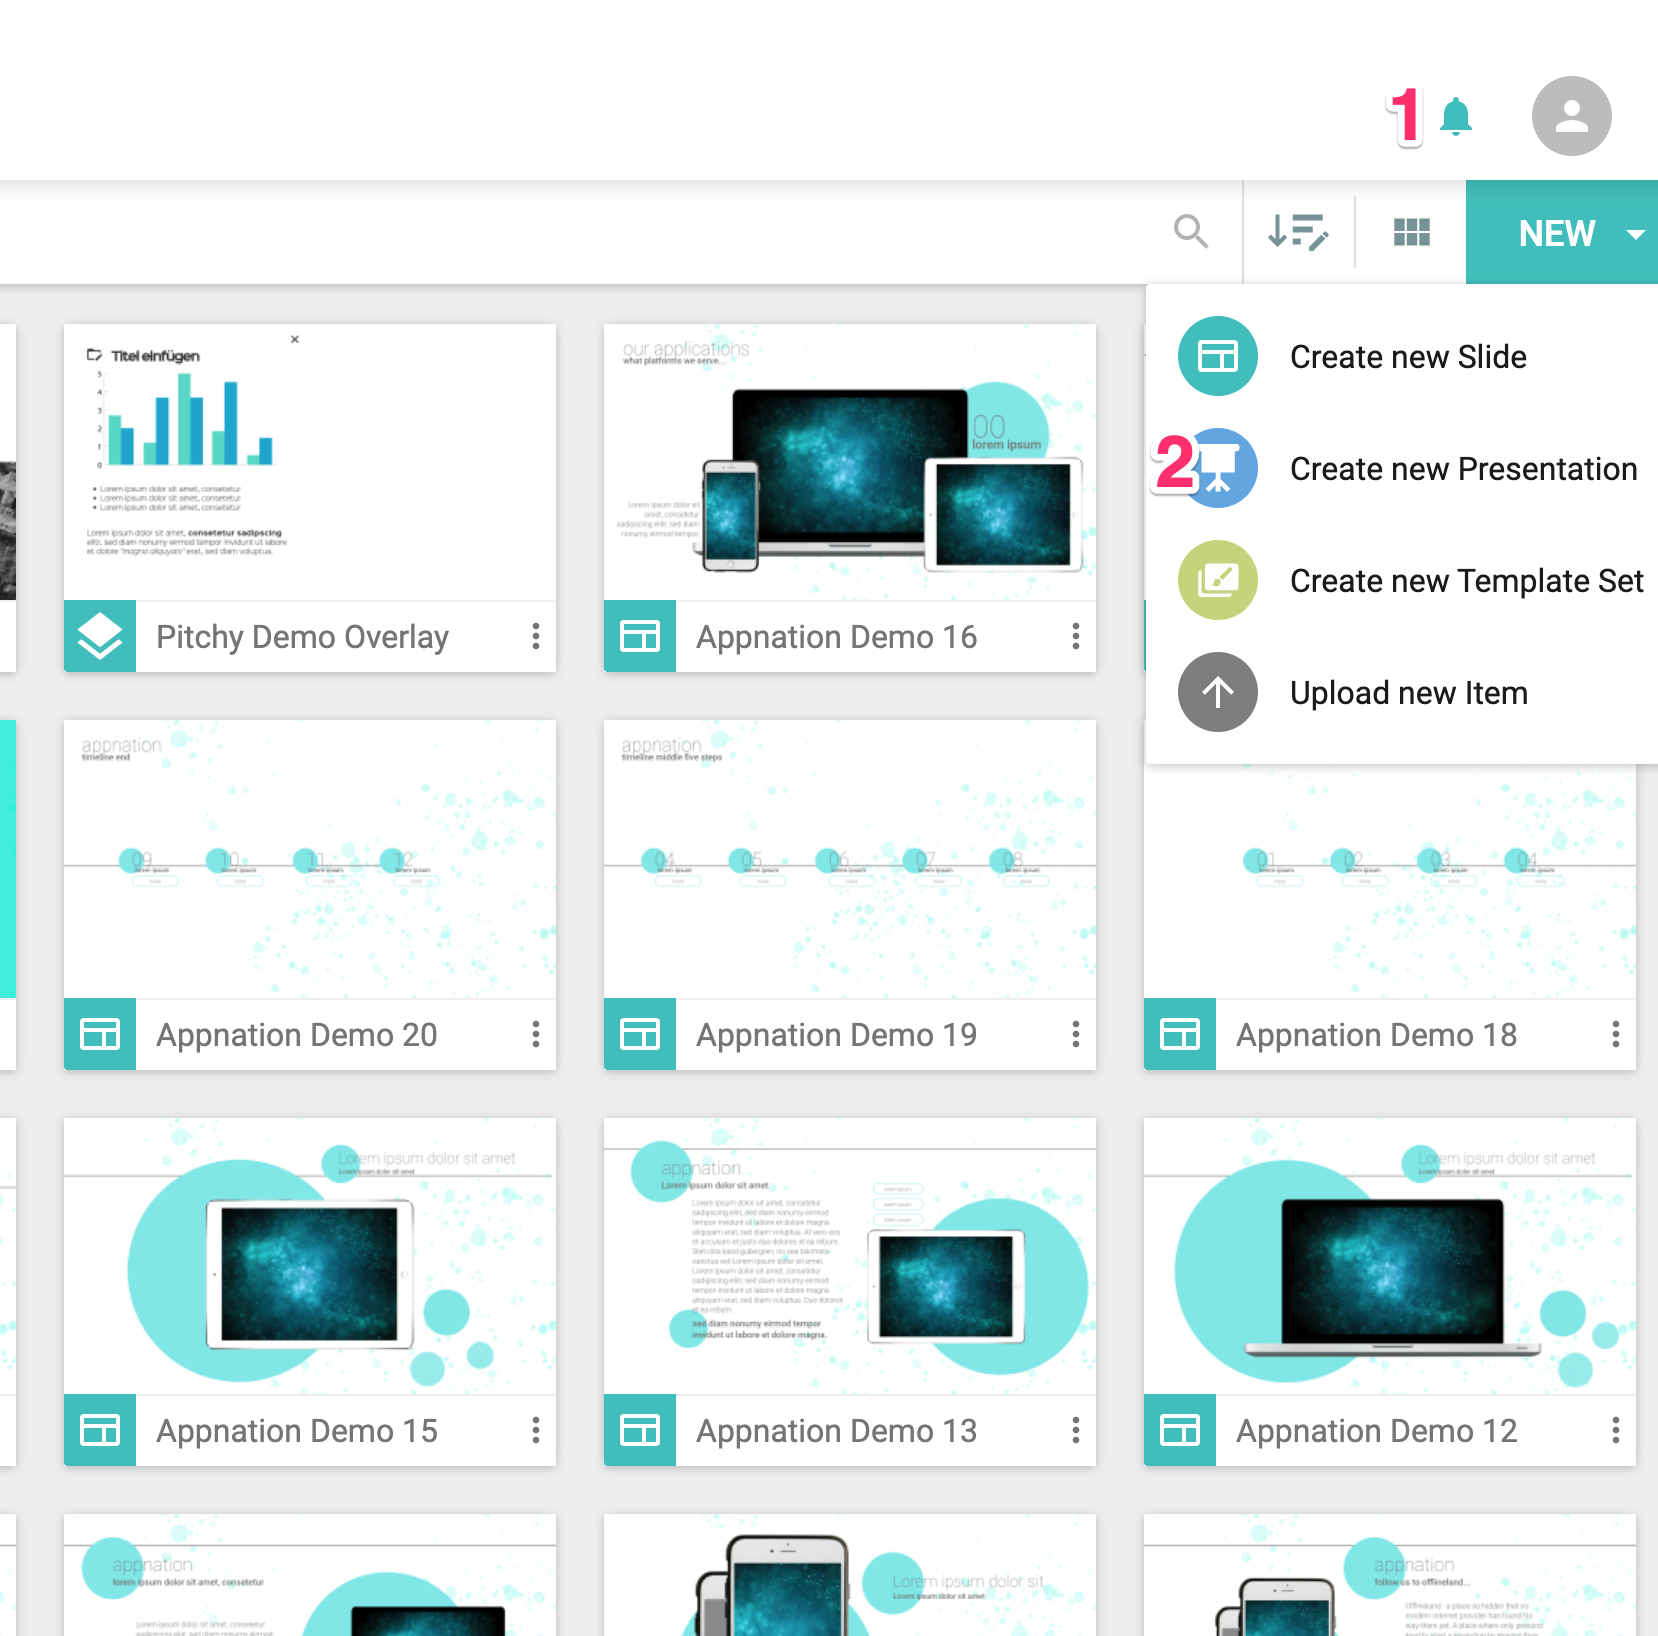Click Pitchy Demo Overlay title
The width and height of the screenshot is (1658, 1636).
[302, 637]
